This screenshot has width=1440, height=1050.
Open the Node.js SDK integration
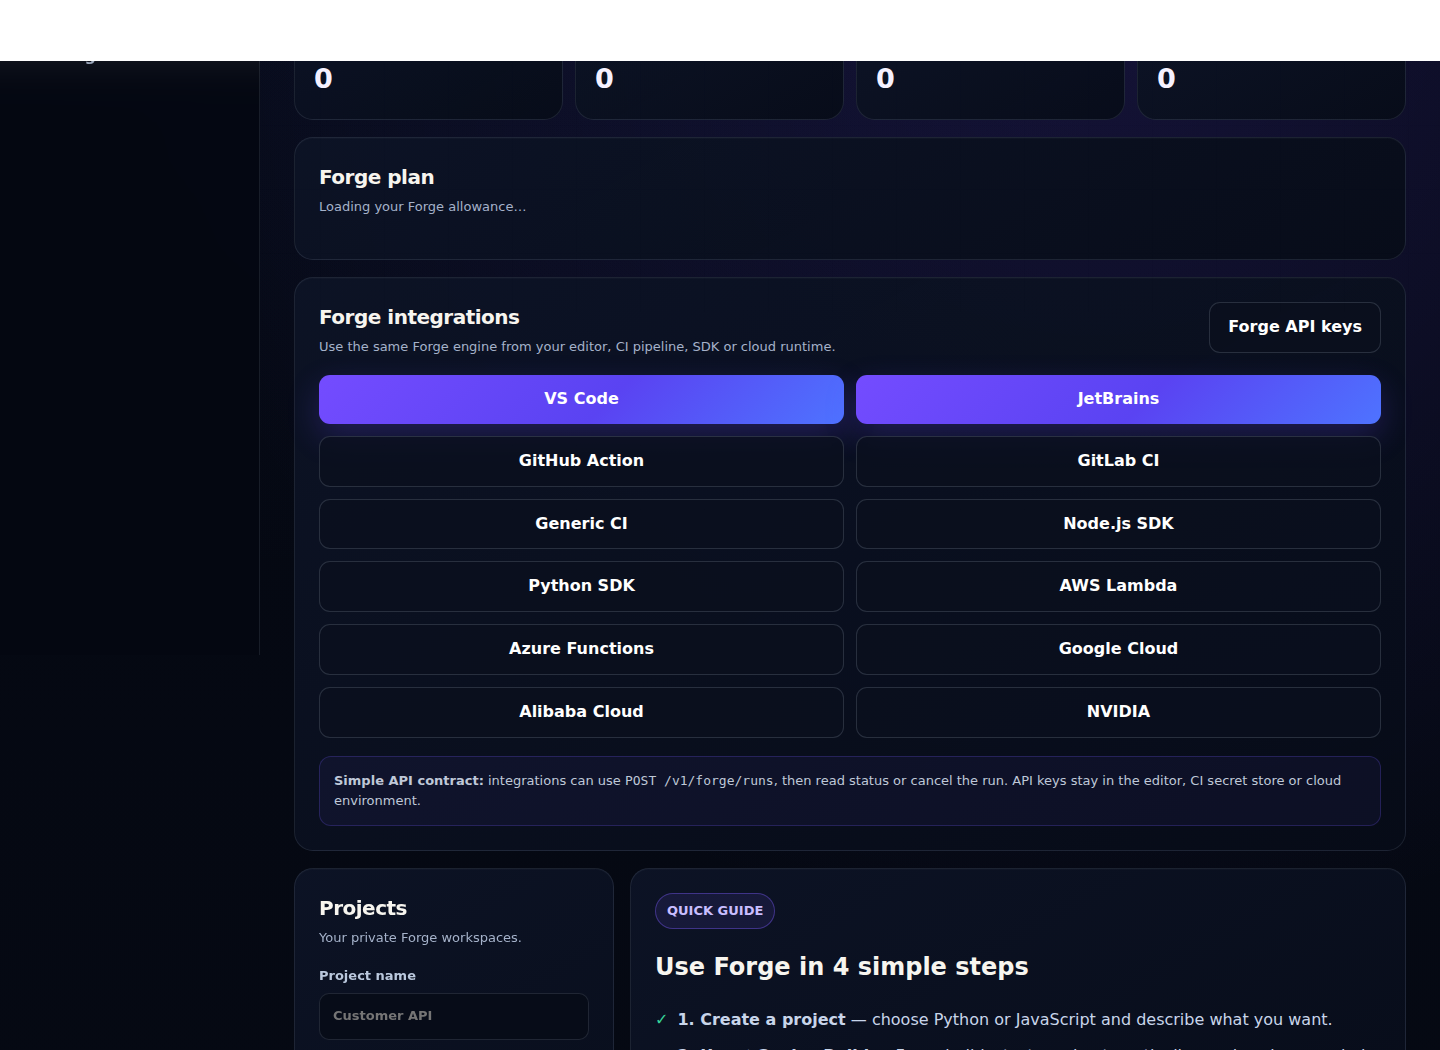point(1118,524)
